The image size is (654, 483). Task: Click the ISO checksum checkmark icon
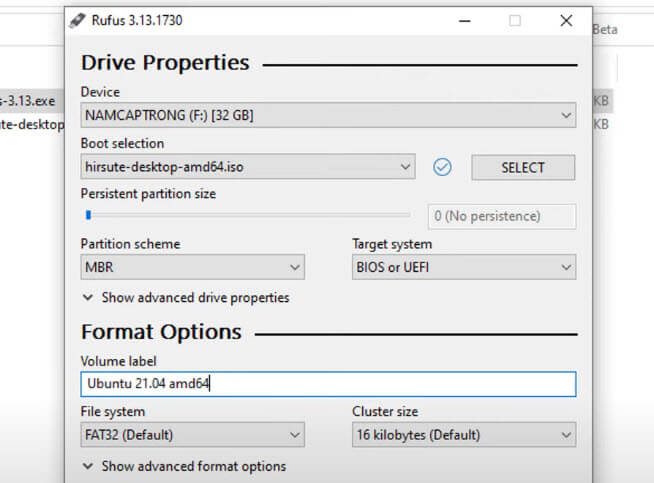(442, 167)
